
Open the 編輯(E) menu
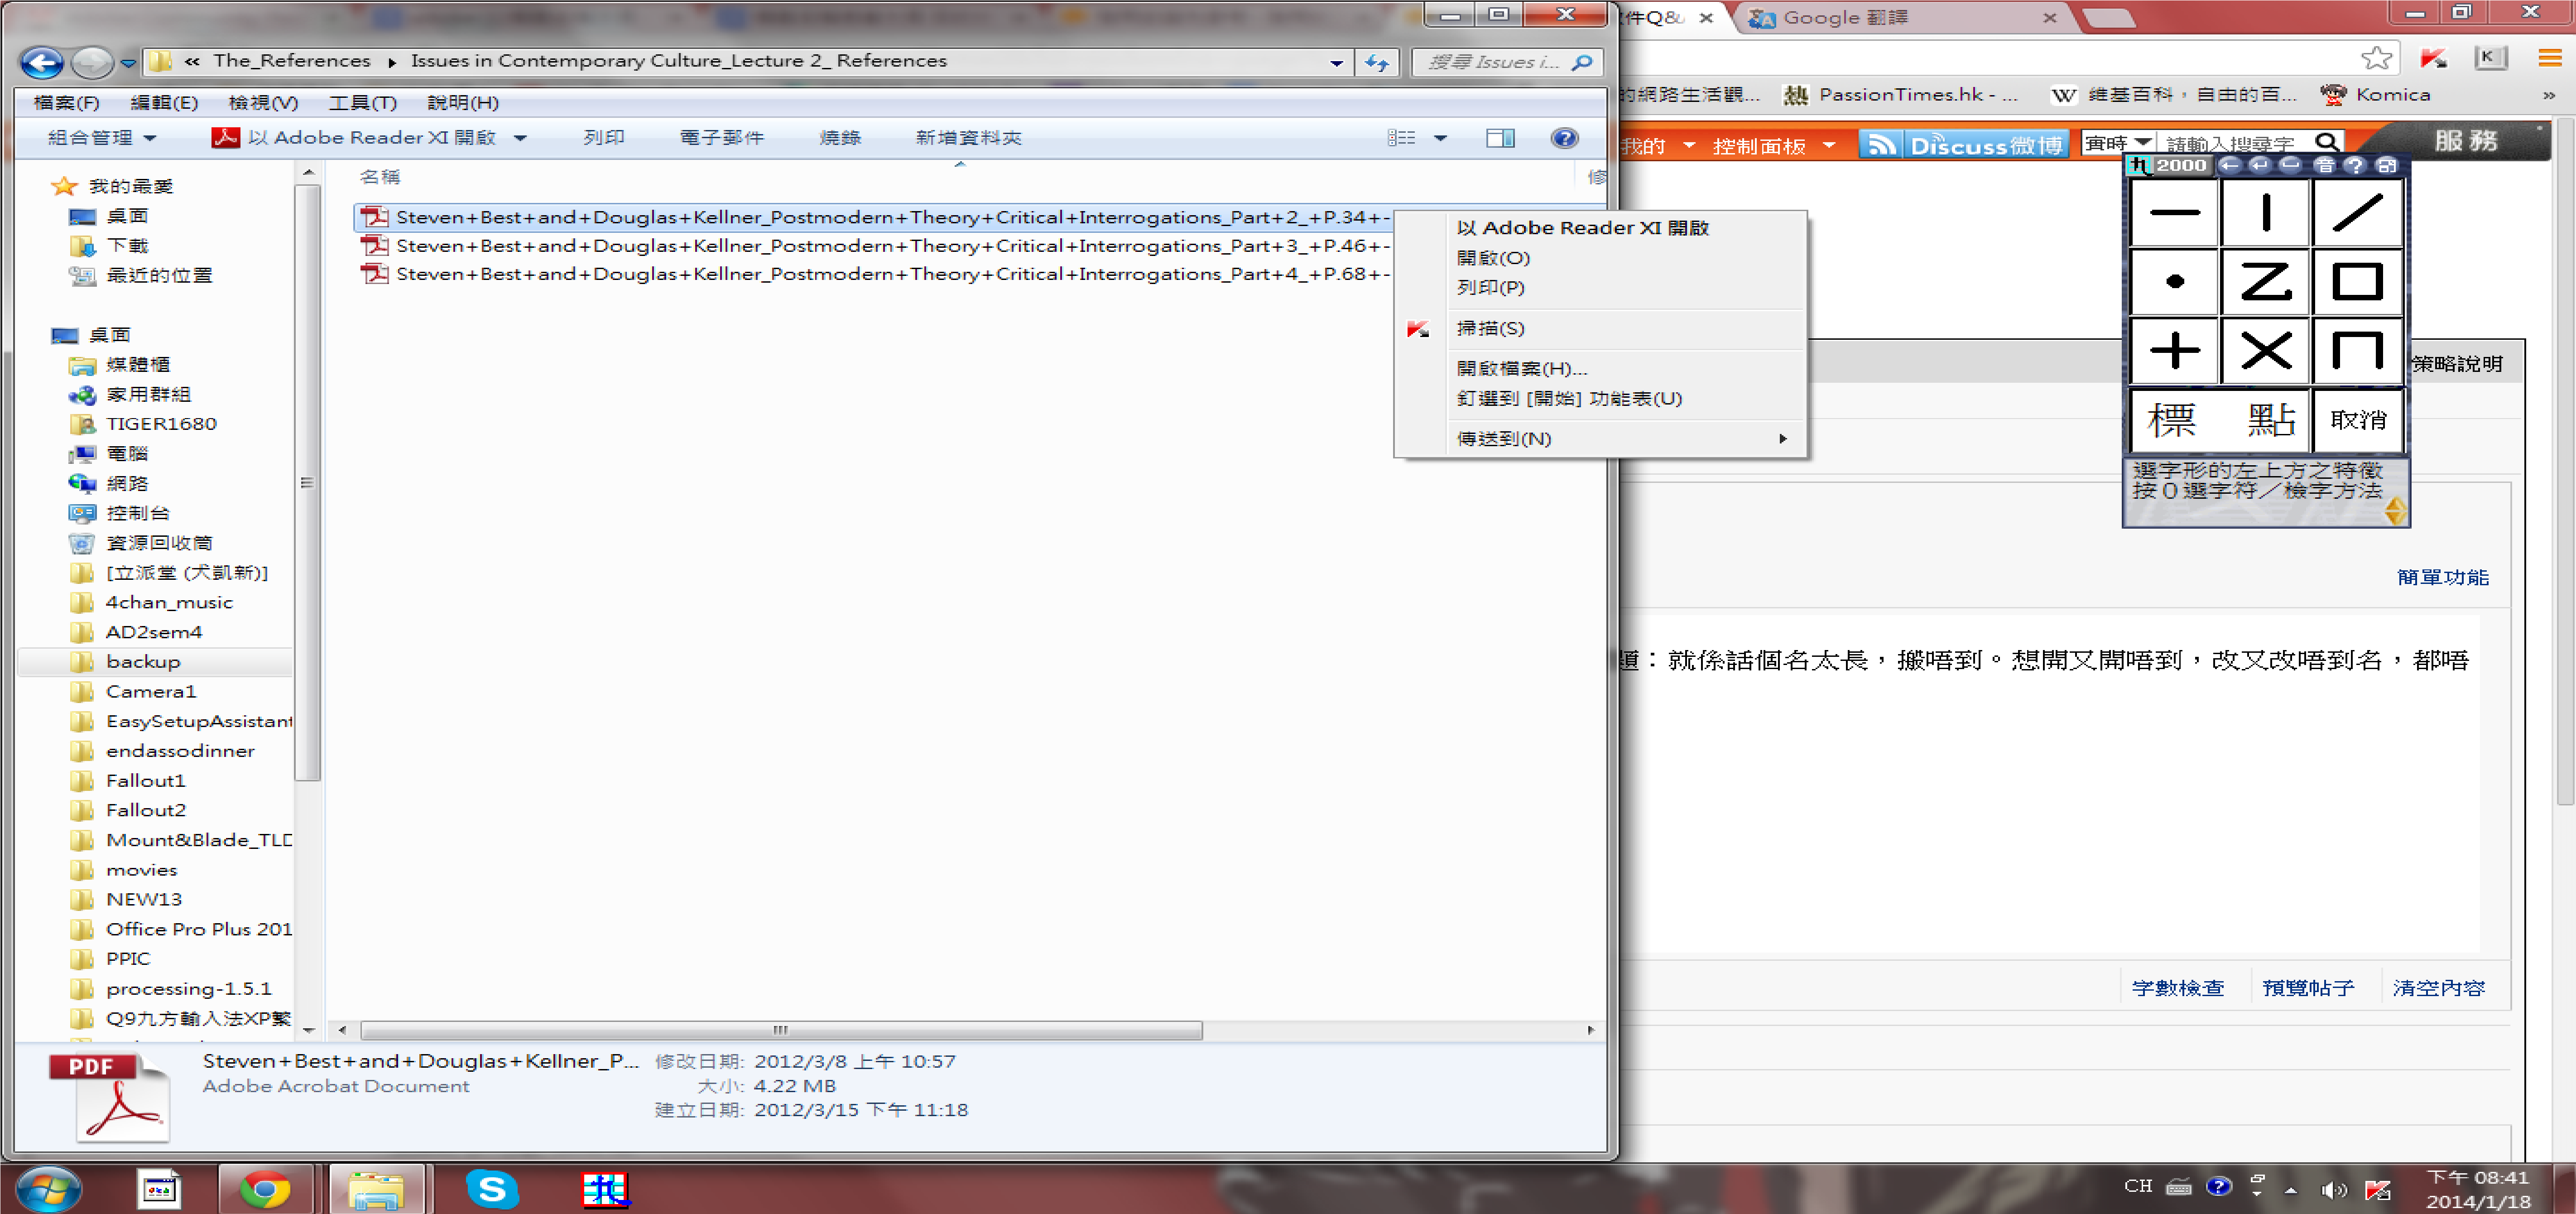point(164,102)
